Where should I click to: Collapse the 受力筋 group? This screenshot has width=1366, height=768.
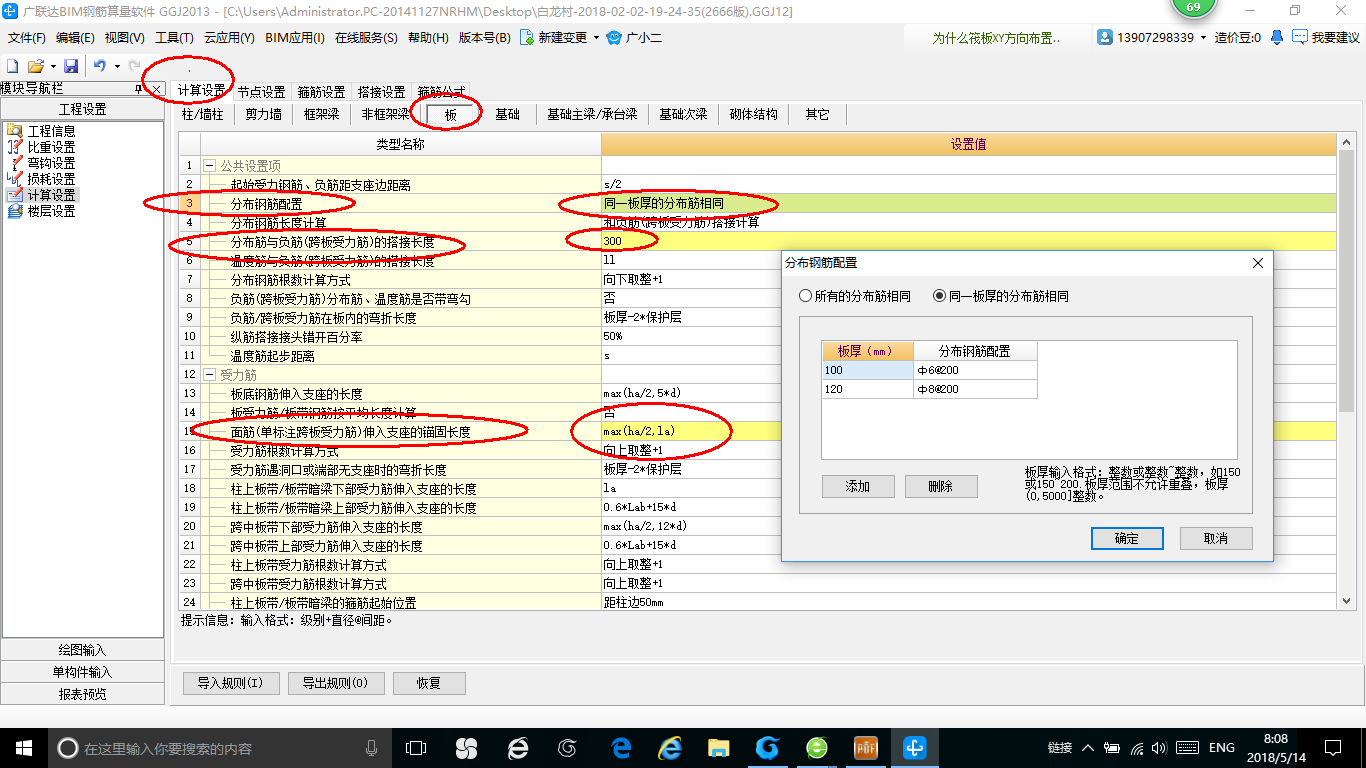click(210, 374)
